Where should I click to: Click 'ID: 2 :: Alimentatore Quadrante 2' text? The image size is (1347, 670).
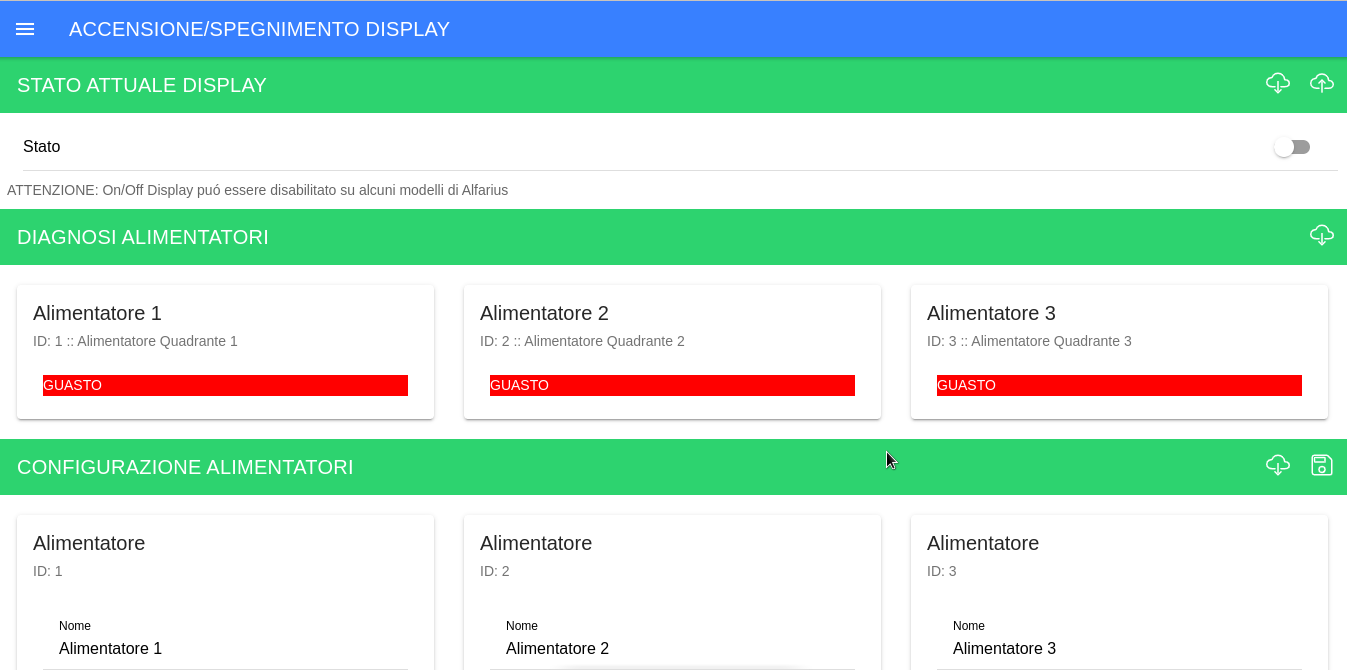[582, 341]
